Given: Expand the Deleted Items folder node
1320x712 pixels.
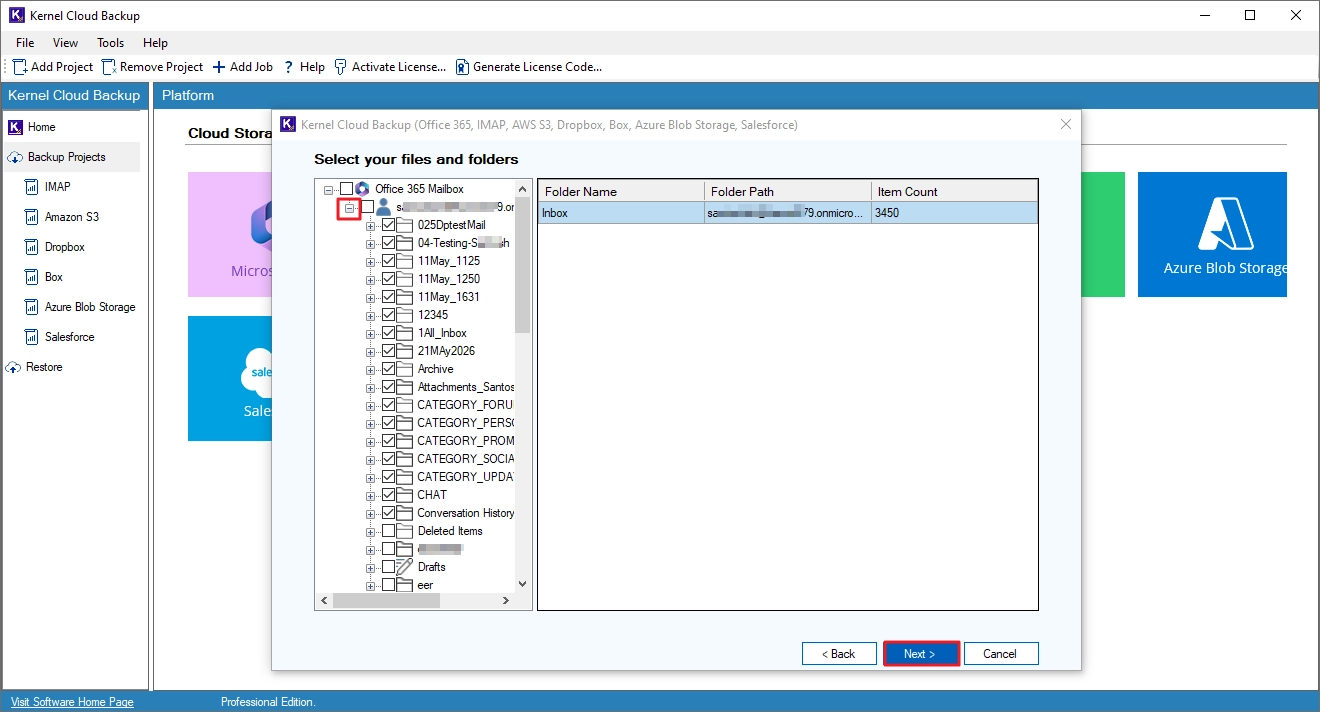Looking at the screenshot, I should pos(370,532).
